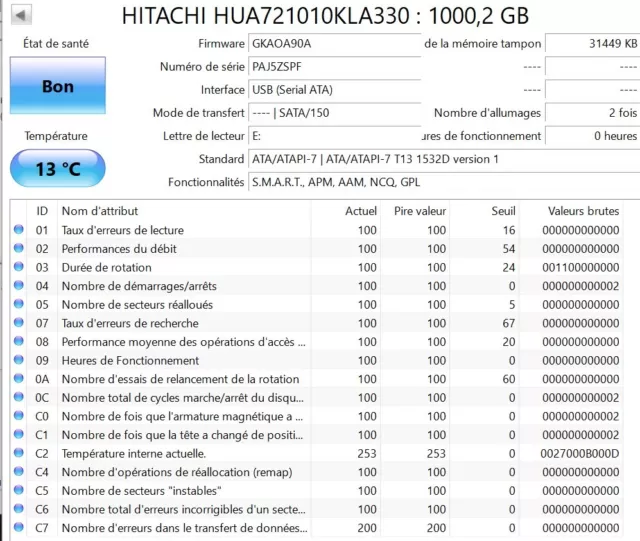This screenshot has width=640, height=541.
Task: Click the operating hours value 0 heures
Action: coord(593,136)
